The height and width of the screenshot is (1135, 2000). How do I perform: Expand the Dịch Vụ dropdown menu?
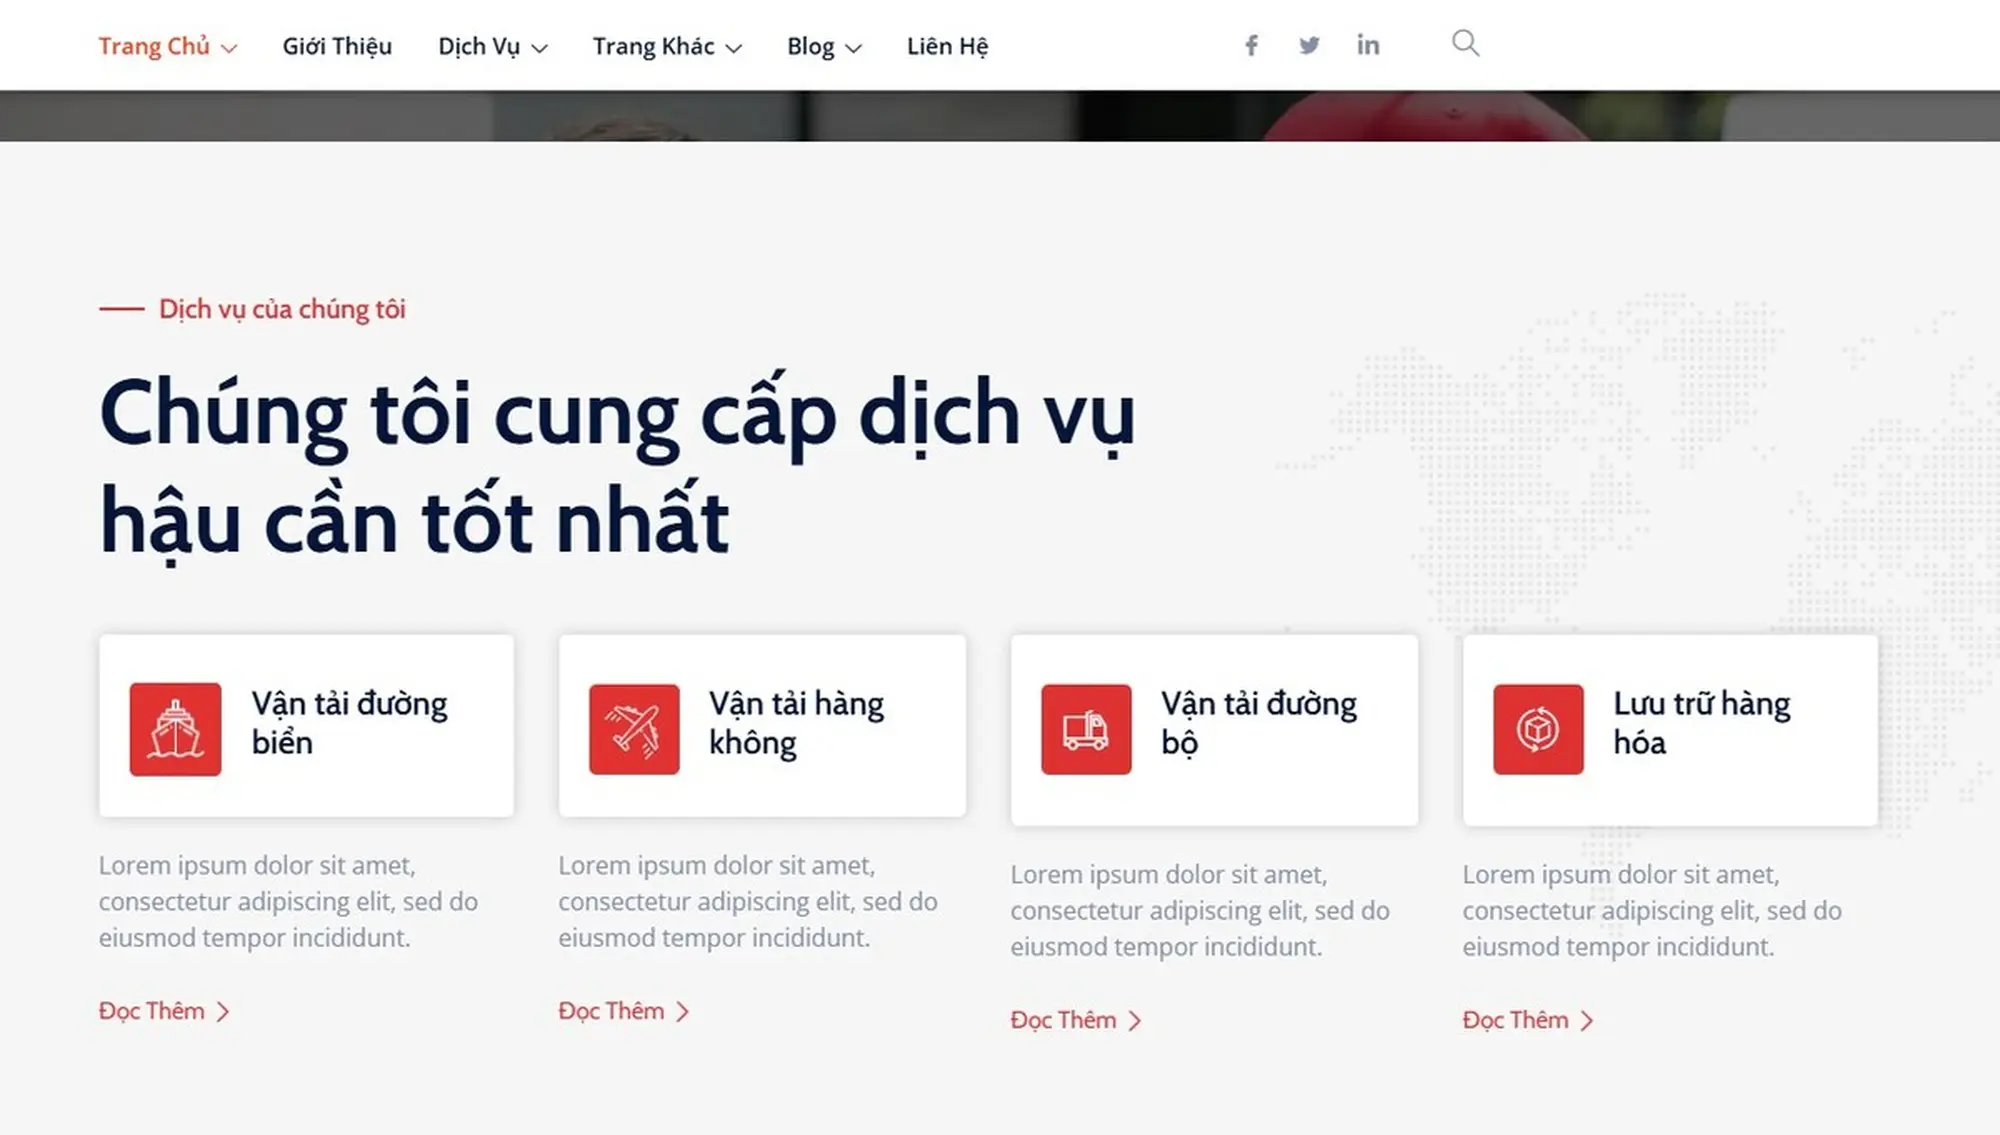pyautogui.click(x=492, y=47)
